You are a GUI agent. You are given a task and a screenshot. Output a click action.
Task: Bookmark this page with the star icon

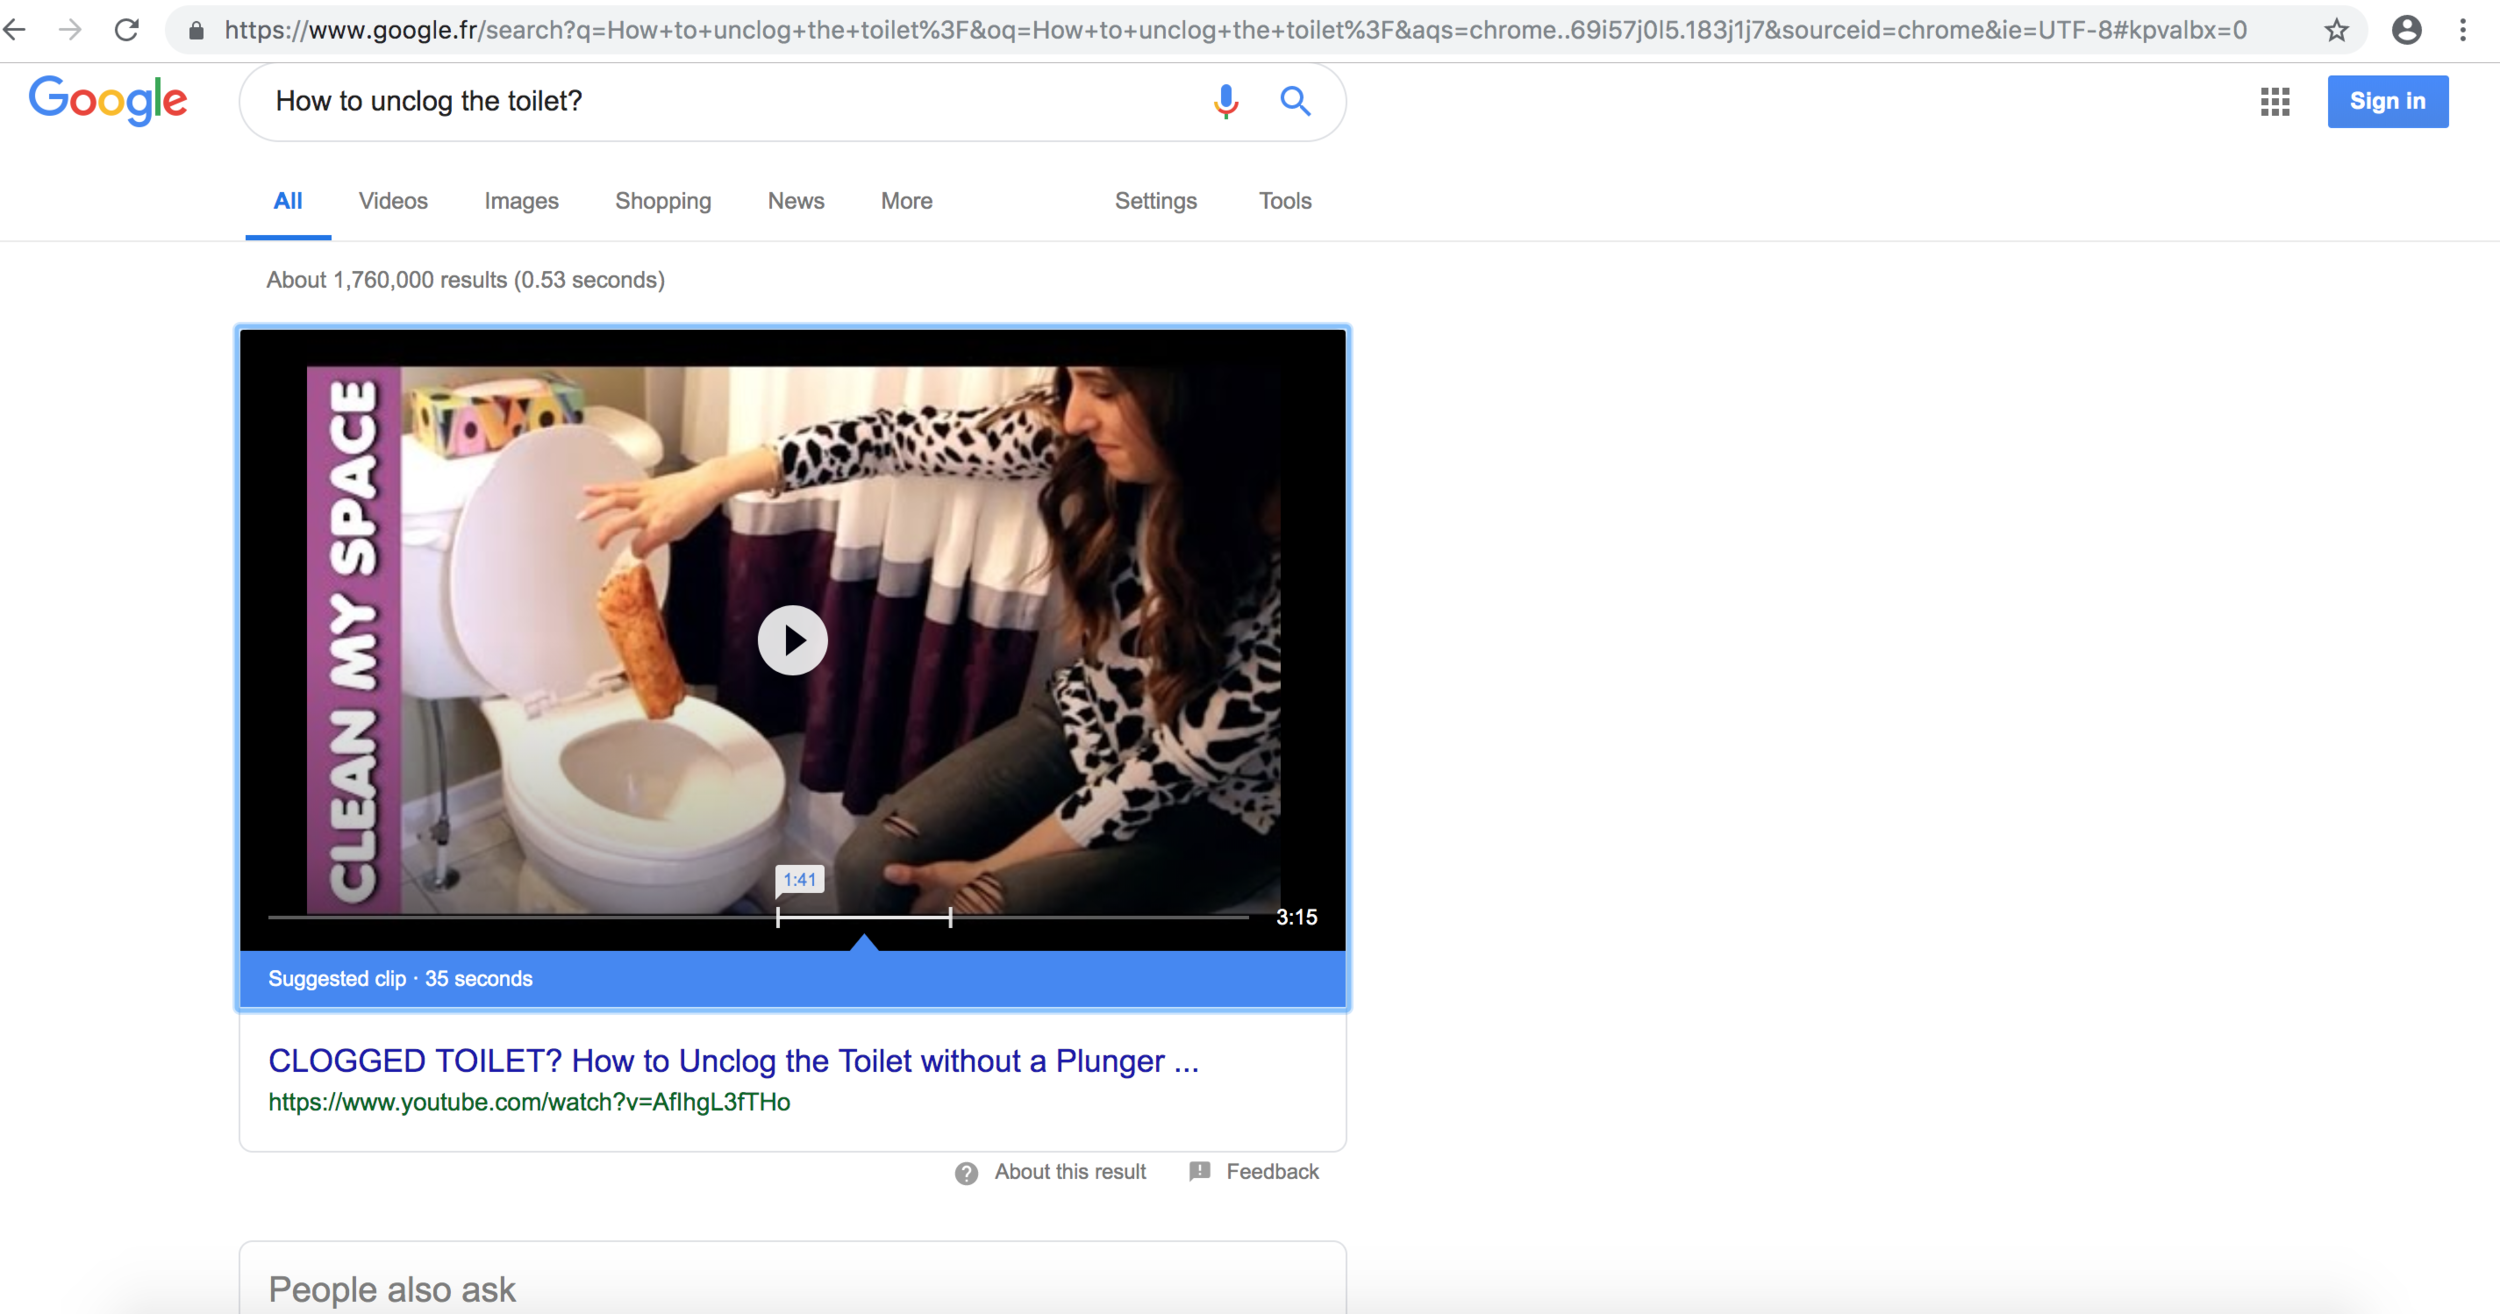[2336, 30]
